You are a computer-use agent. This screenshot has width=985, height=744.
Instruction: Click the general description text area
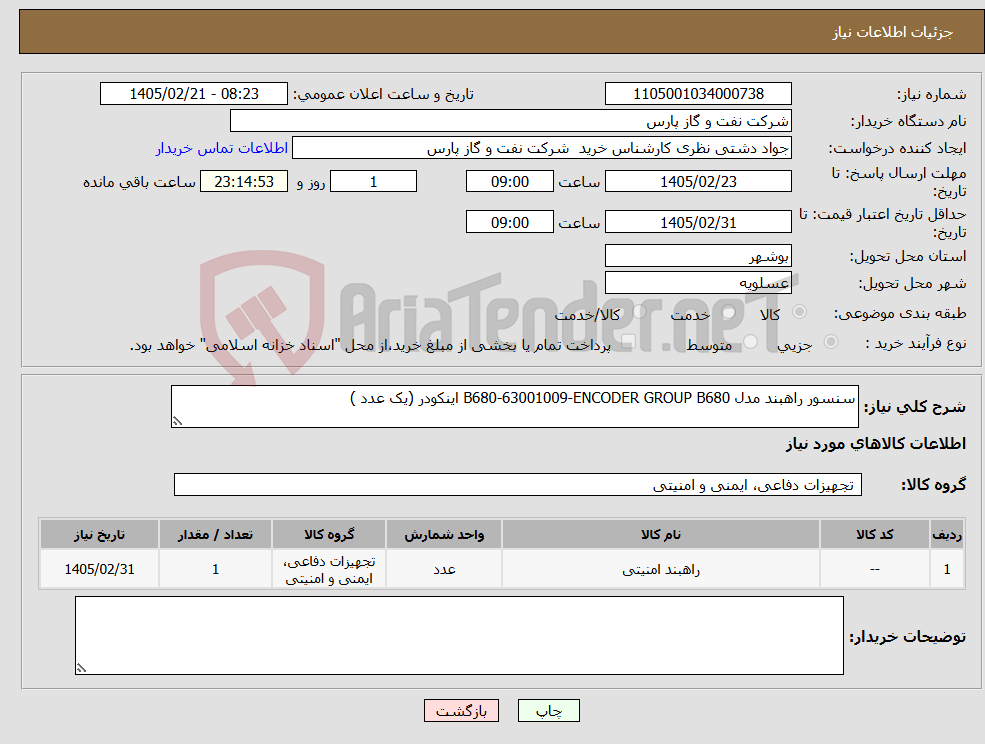coord(514,407)
